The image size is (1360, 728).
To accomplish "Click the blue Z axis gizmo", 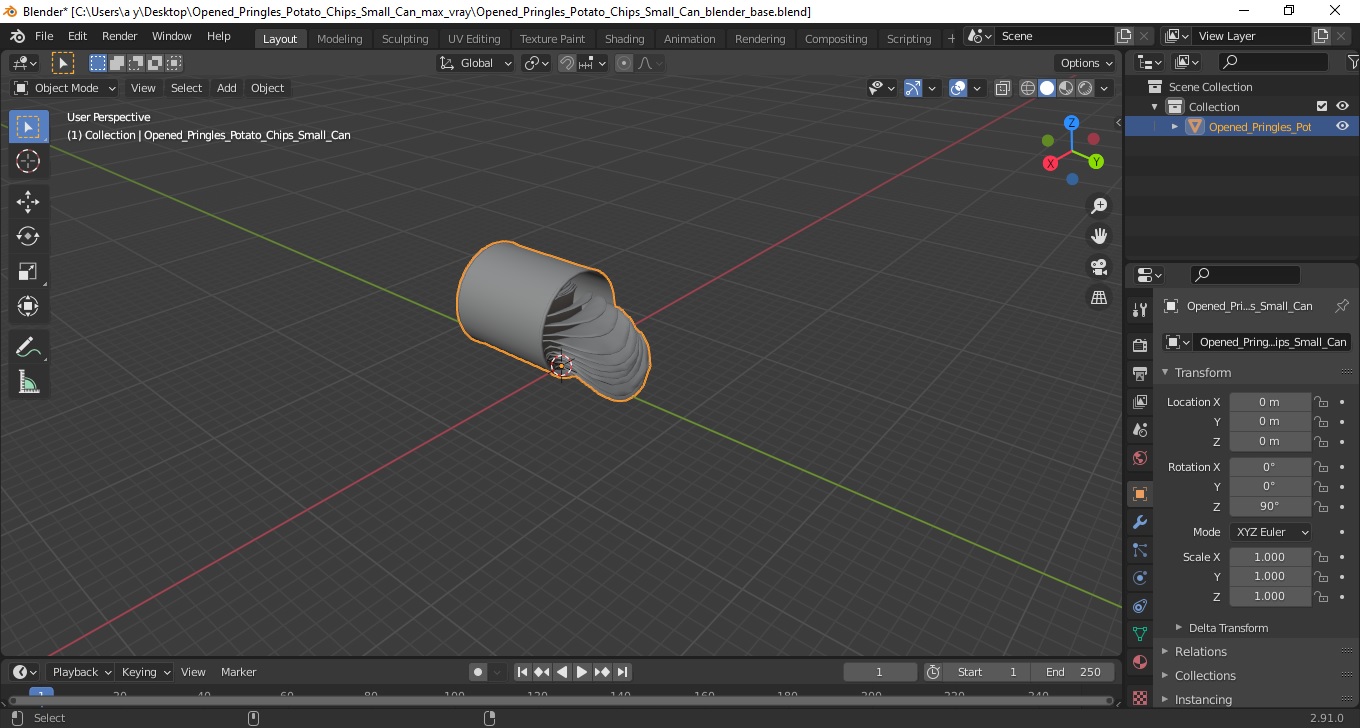I will click(x=1071, y=122).
